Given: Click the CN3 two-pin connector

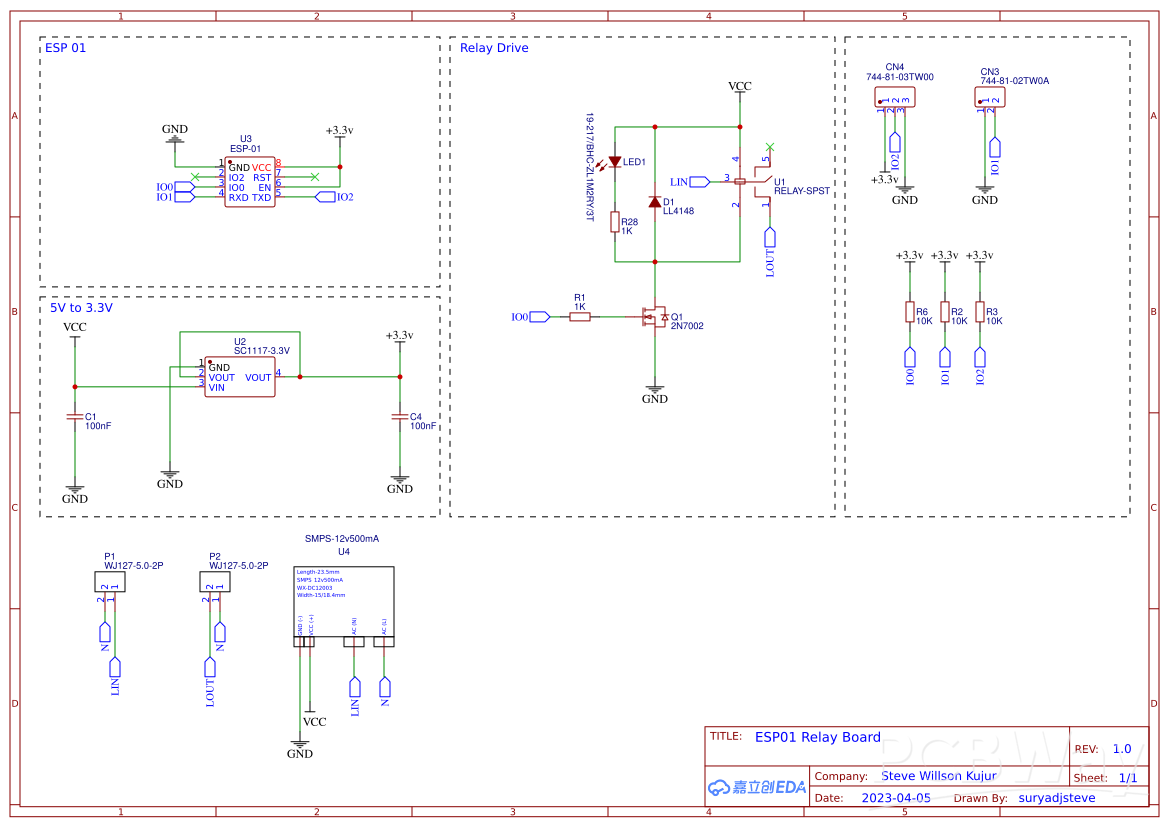Looking at the screenshot, I should [989, 97].
